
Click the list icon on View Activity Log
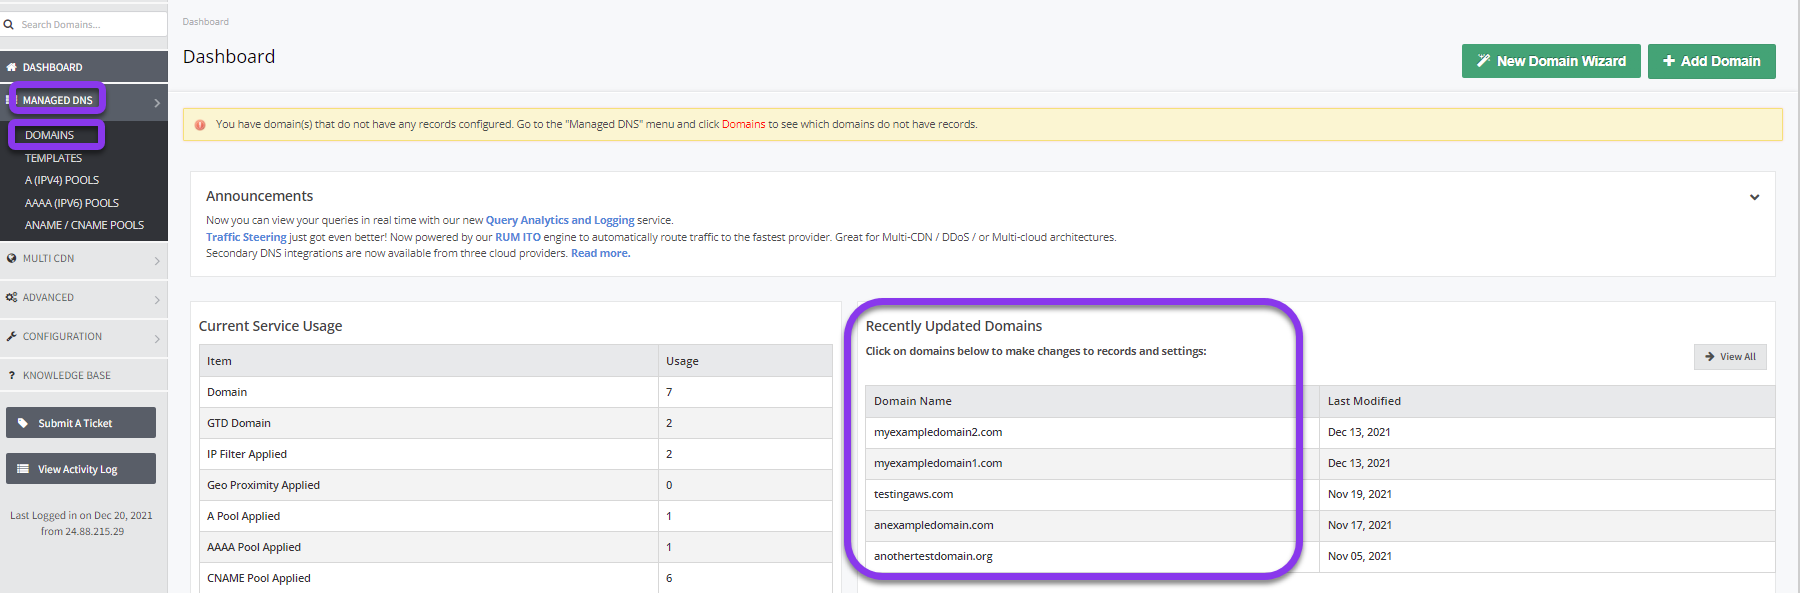(23, 469)
